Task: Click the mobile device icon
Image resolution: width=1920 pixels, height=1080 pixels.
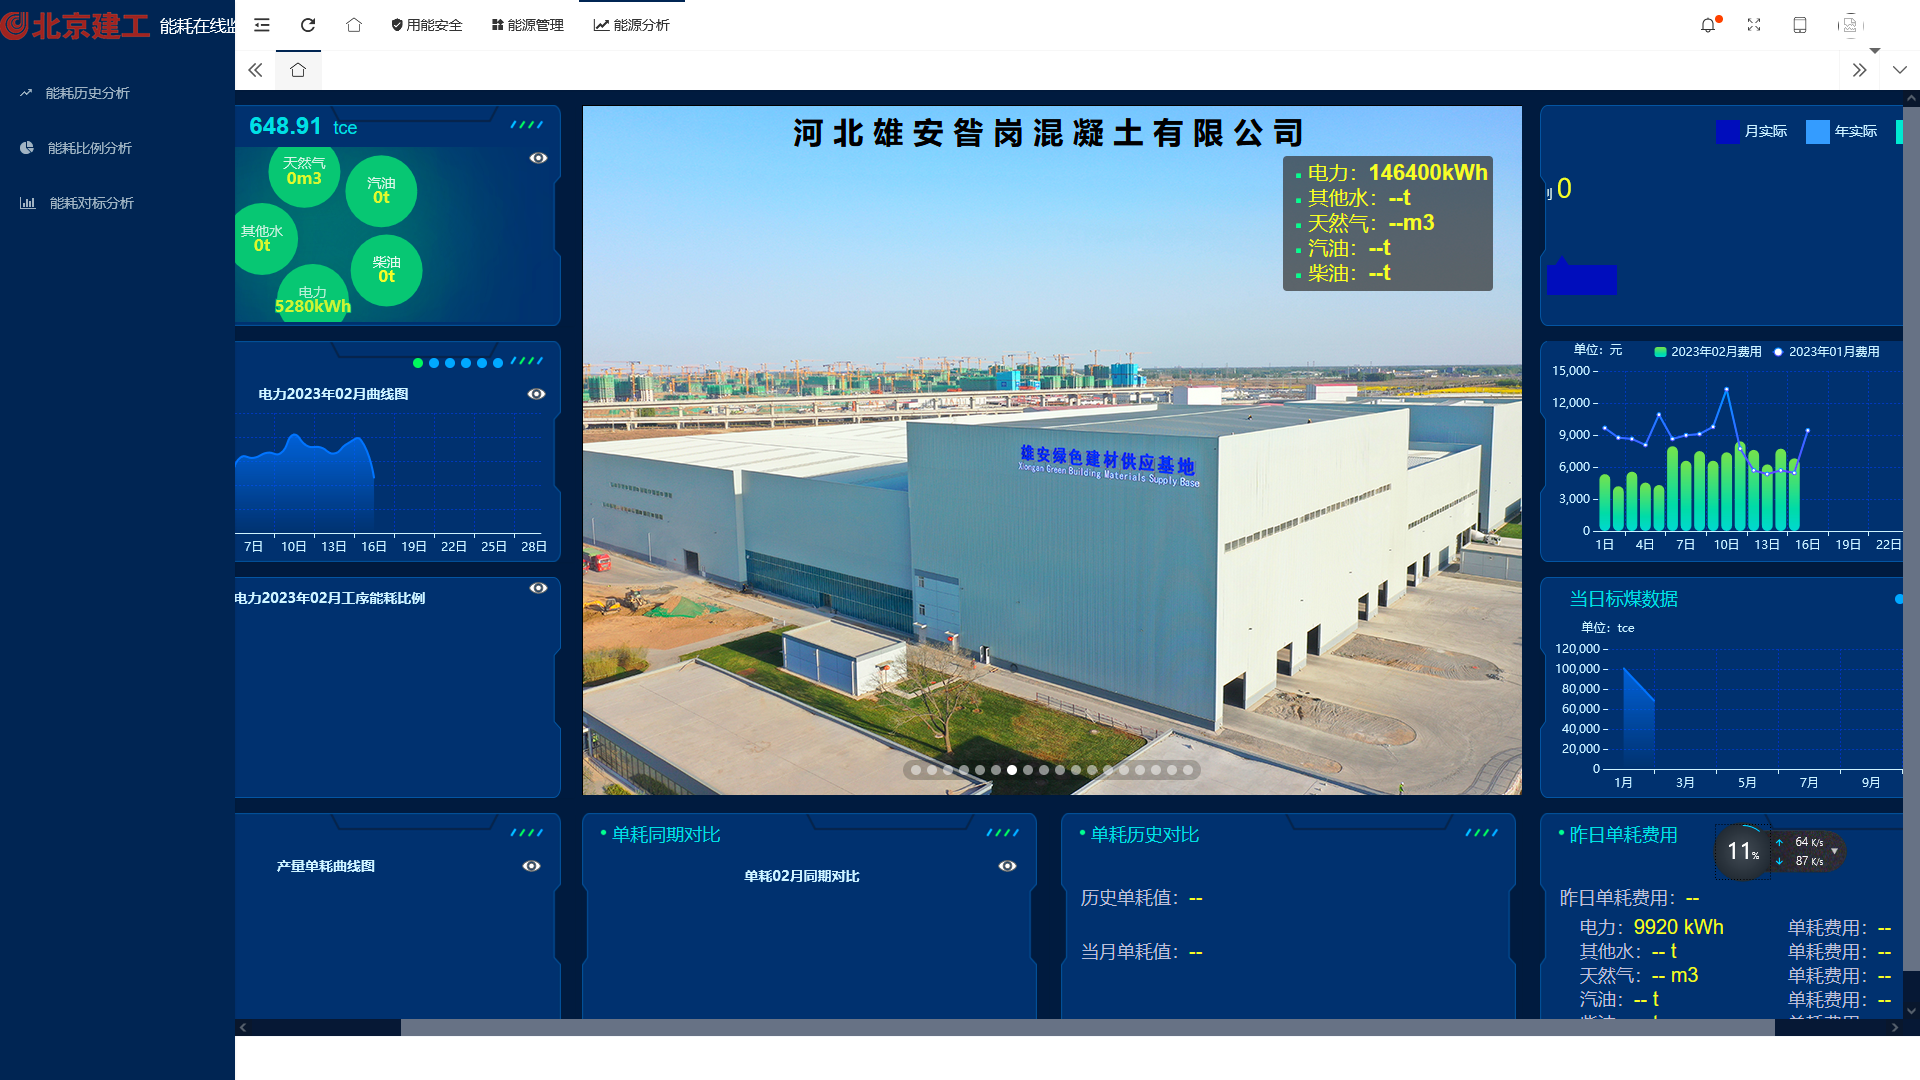Action: tap(1800, 25)
